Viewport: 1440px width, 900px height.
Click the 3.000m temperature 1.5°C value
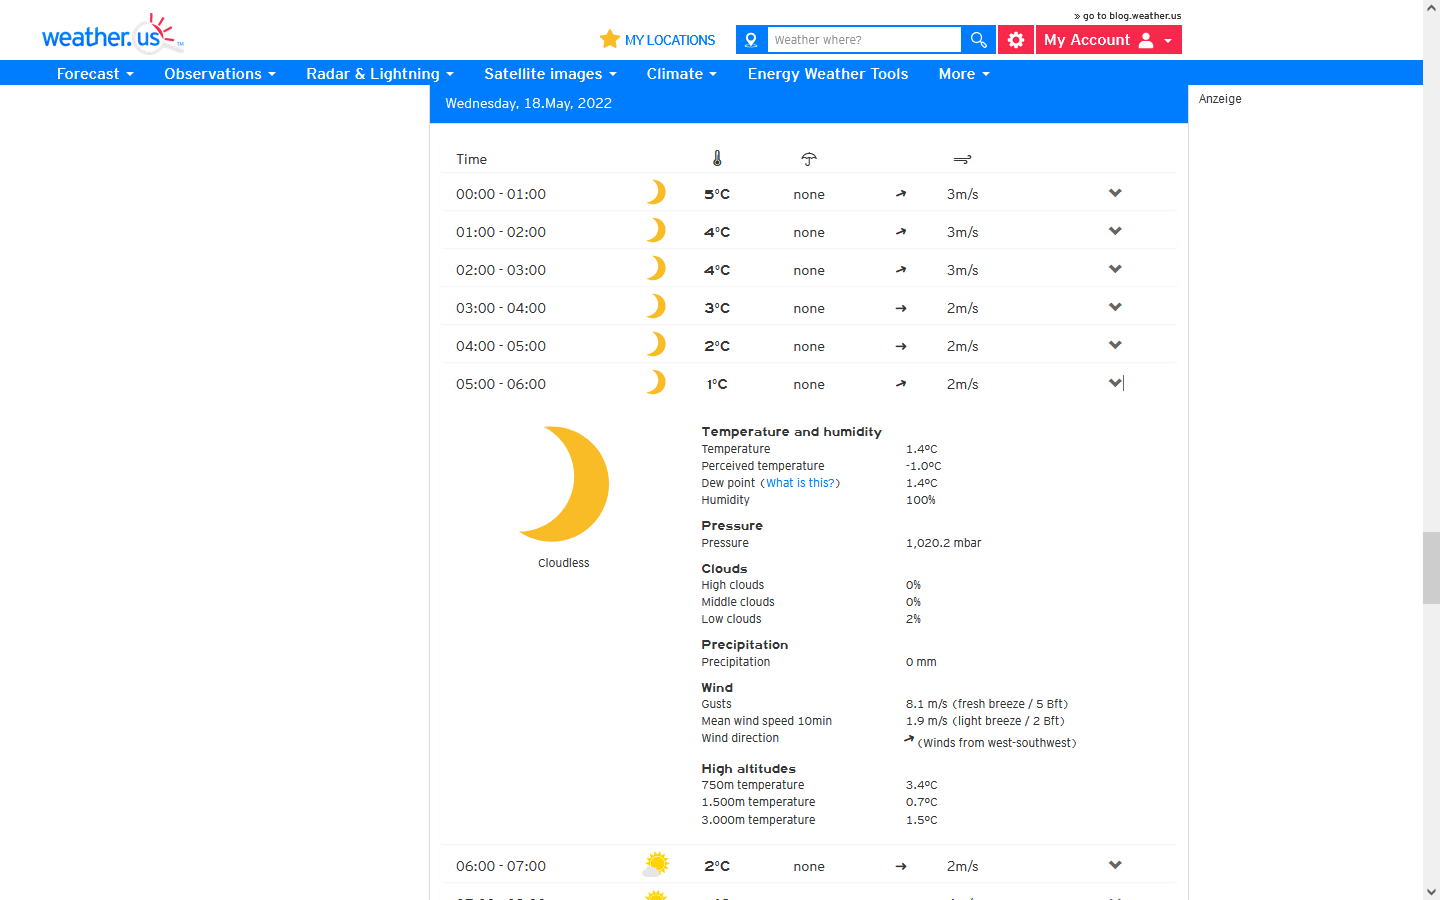[x=921, y=820]
